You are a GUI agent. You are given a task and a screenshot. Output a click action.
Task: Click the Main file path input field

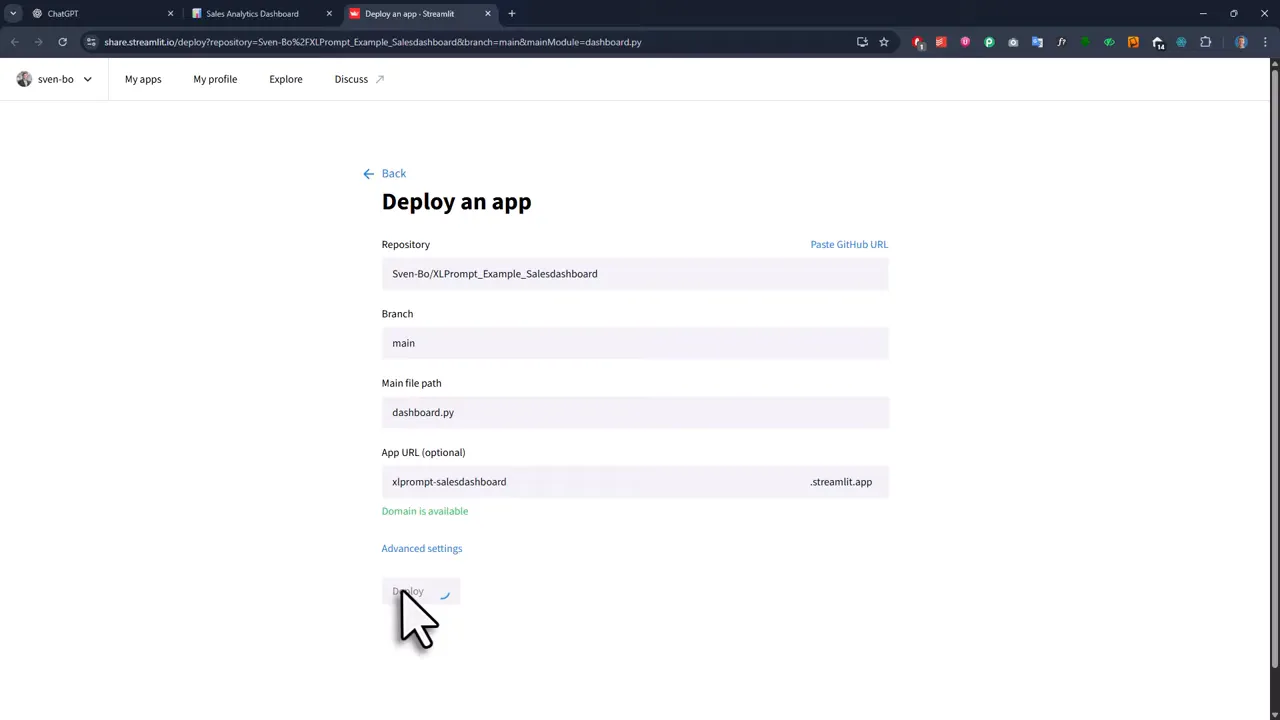coord(635,412)
